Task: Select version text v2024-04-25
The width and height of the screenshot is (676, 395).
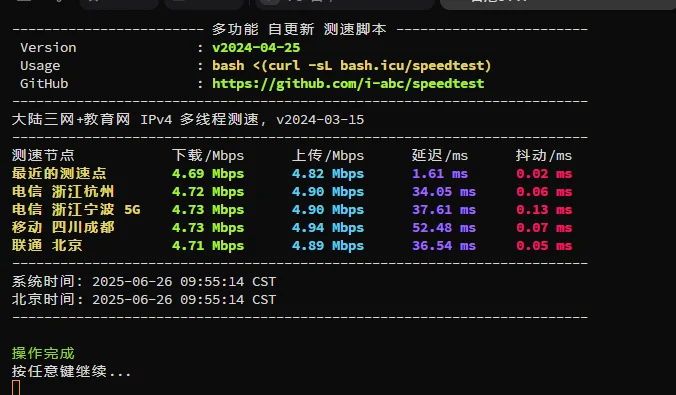Action: pyautogui.click(x=256, y=47)
